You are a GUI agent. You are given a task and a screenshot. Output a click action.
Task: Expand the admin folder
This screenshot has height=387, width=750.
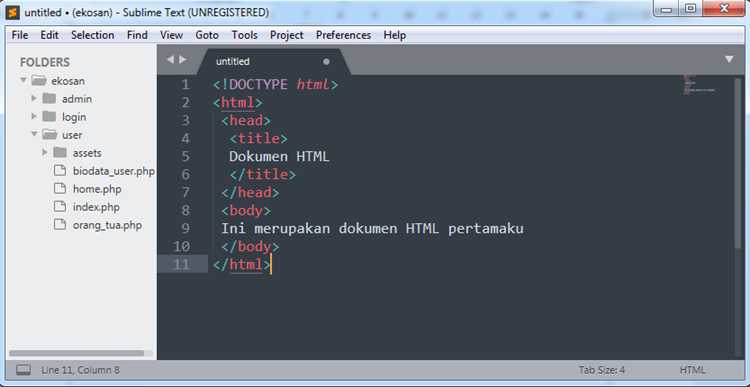[x=34, y=99]
